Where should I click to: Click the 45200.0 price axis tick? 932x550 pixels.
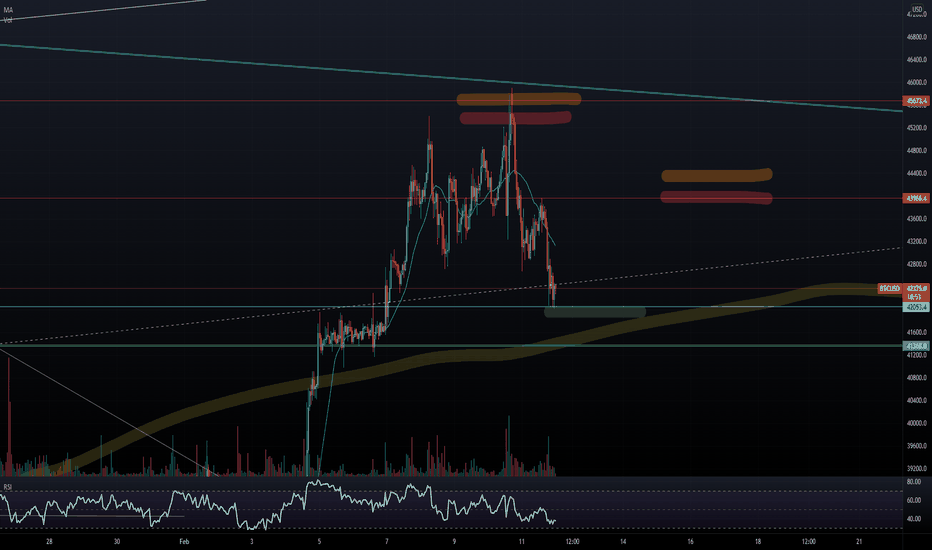(916, 128)
